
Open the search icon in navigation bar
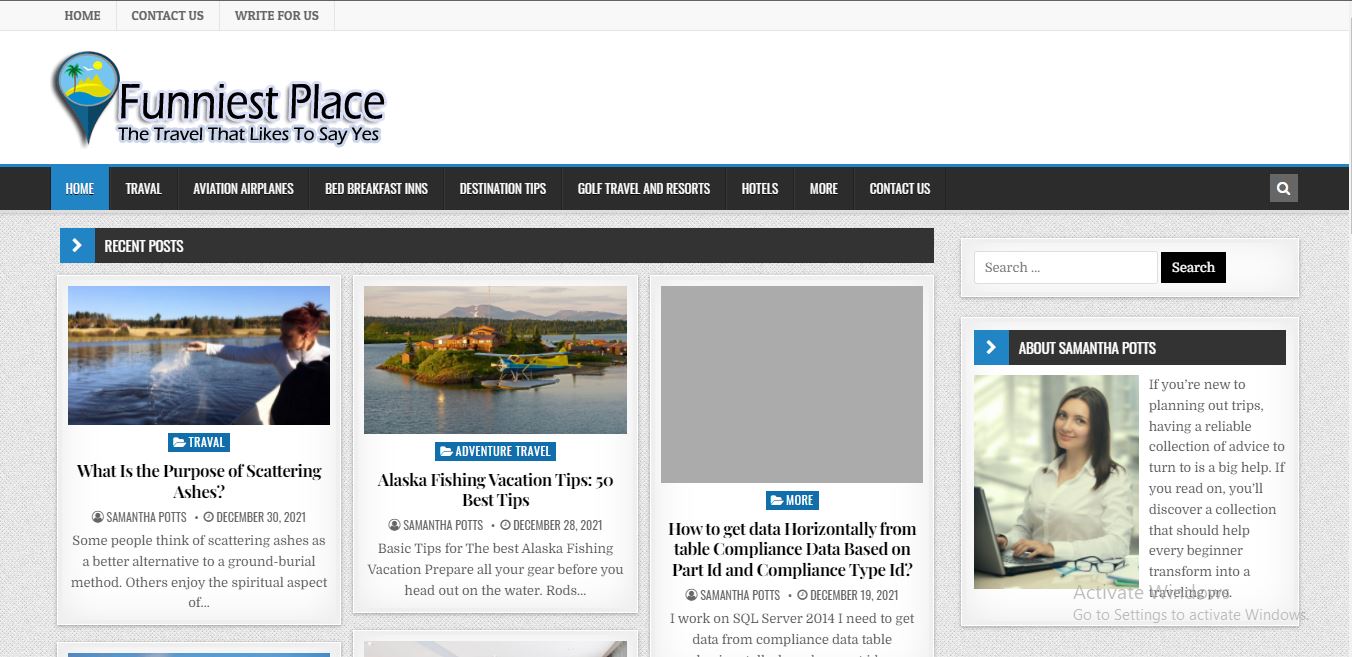click(x=1283, y=188)
